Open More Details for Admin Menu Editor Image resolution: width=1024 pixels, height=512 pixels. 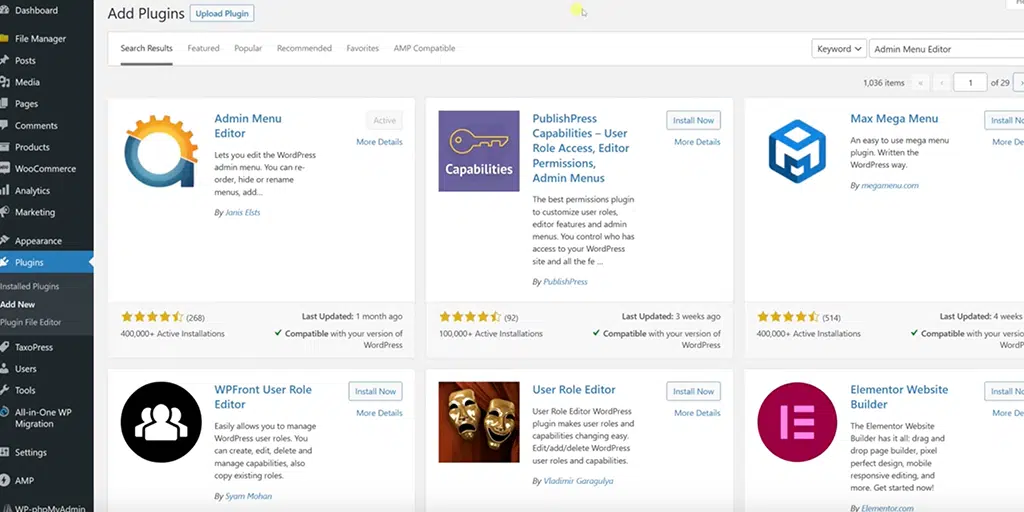coord(379,142)
